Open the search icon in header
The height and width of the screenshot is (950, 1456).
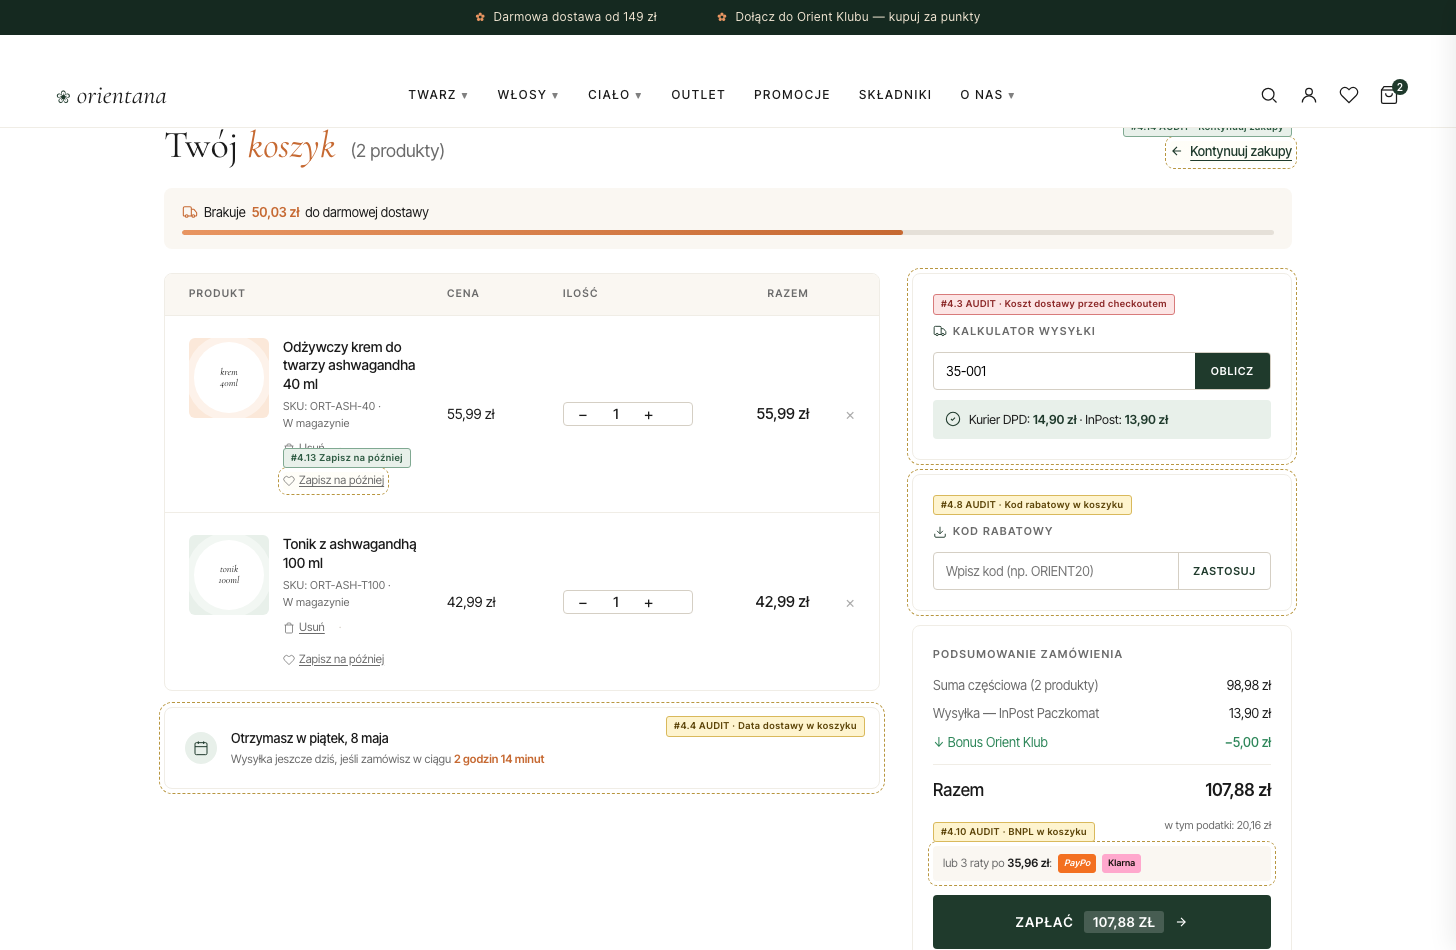tap(1269, 95)
